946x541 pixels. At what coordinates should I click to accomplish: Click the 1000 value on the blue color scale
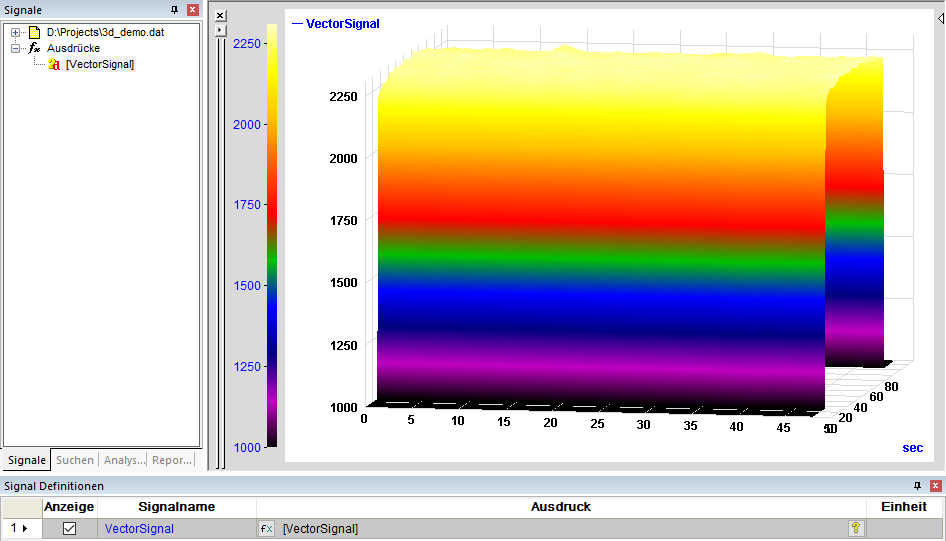click(x=247, y=448)
